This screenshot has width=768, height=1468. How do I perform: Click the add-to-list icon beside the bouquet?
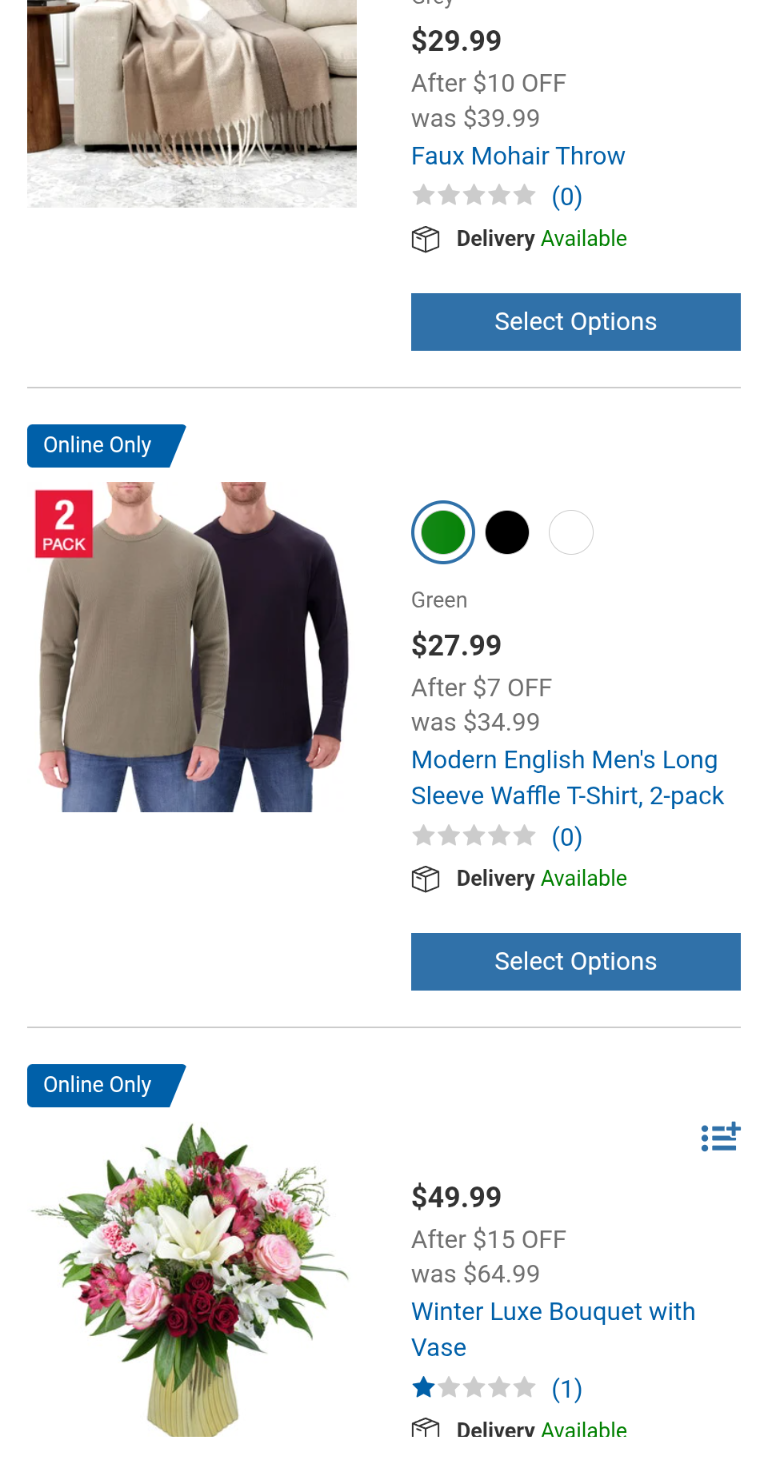(x=720, y=1138)
